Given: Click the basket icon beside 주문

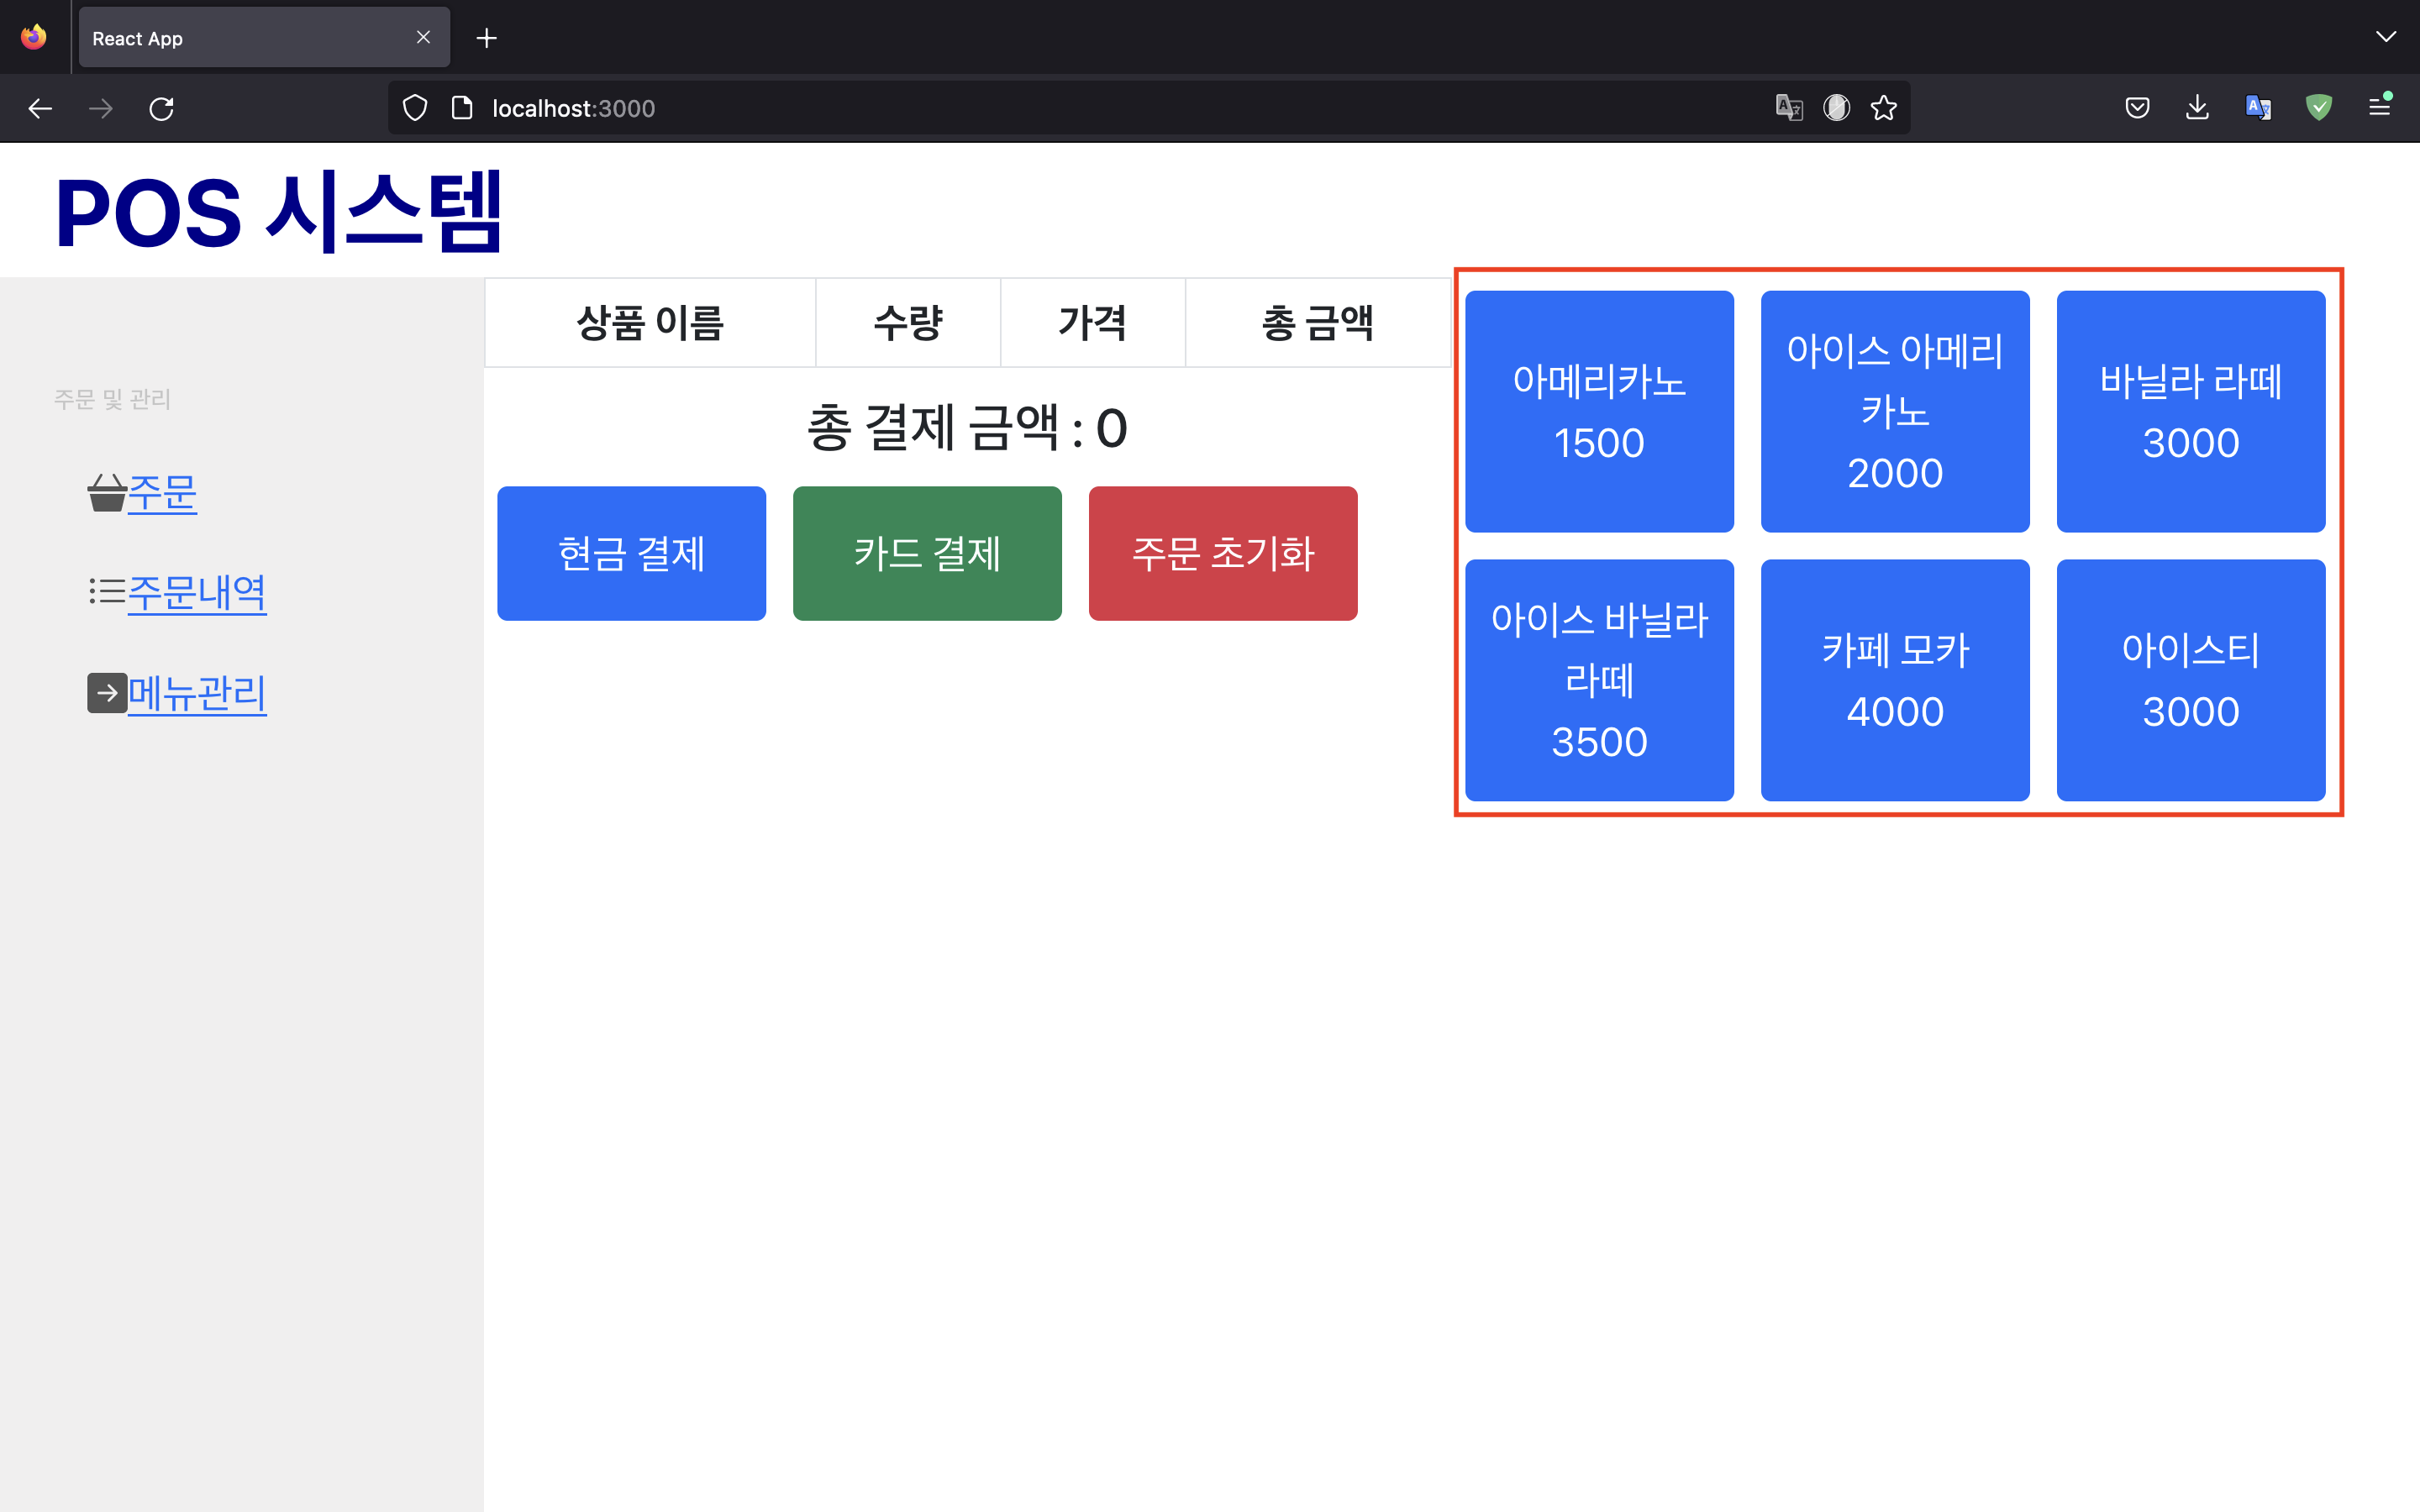Looking at the screenshot, I should 107,493.
